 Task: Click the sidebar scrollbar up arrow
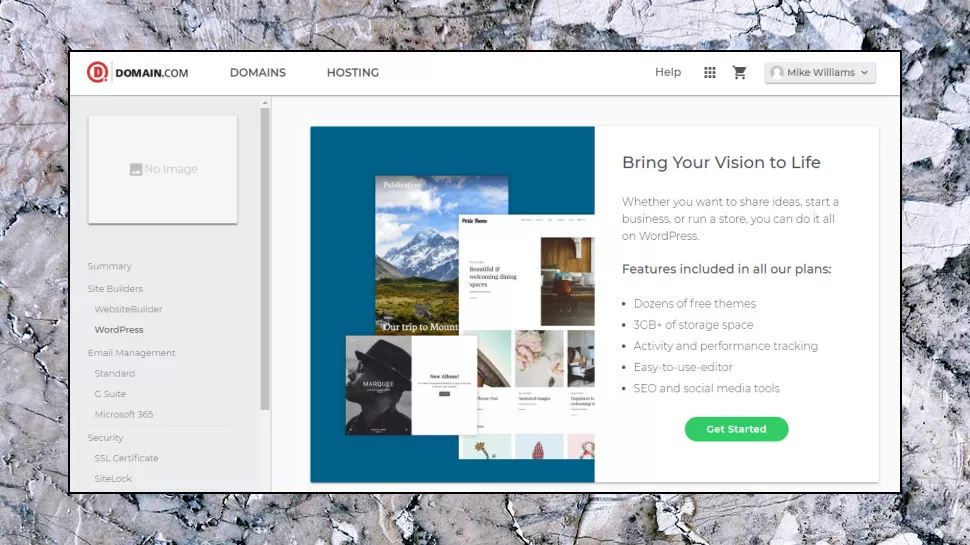(265, 103)
